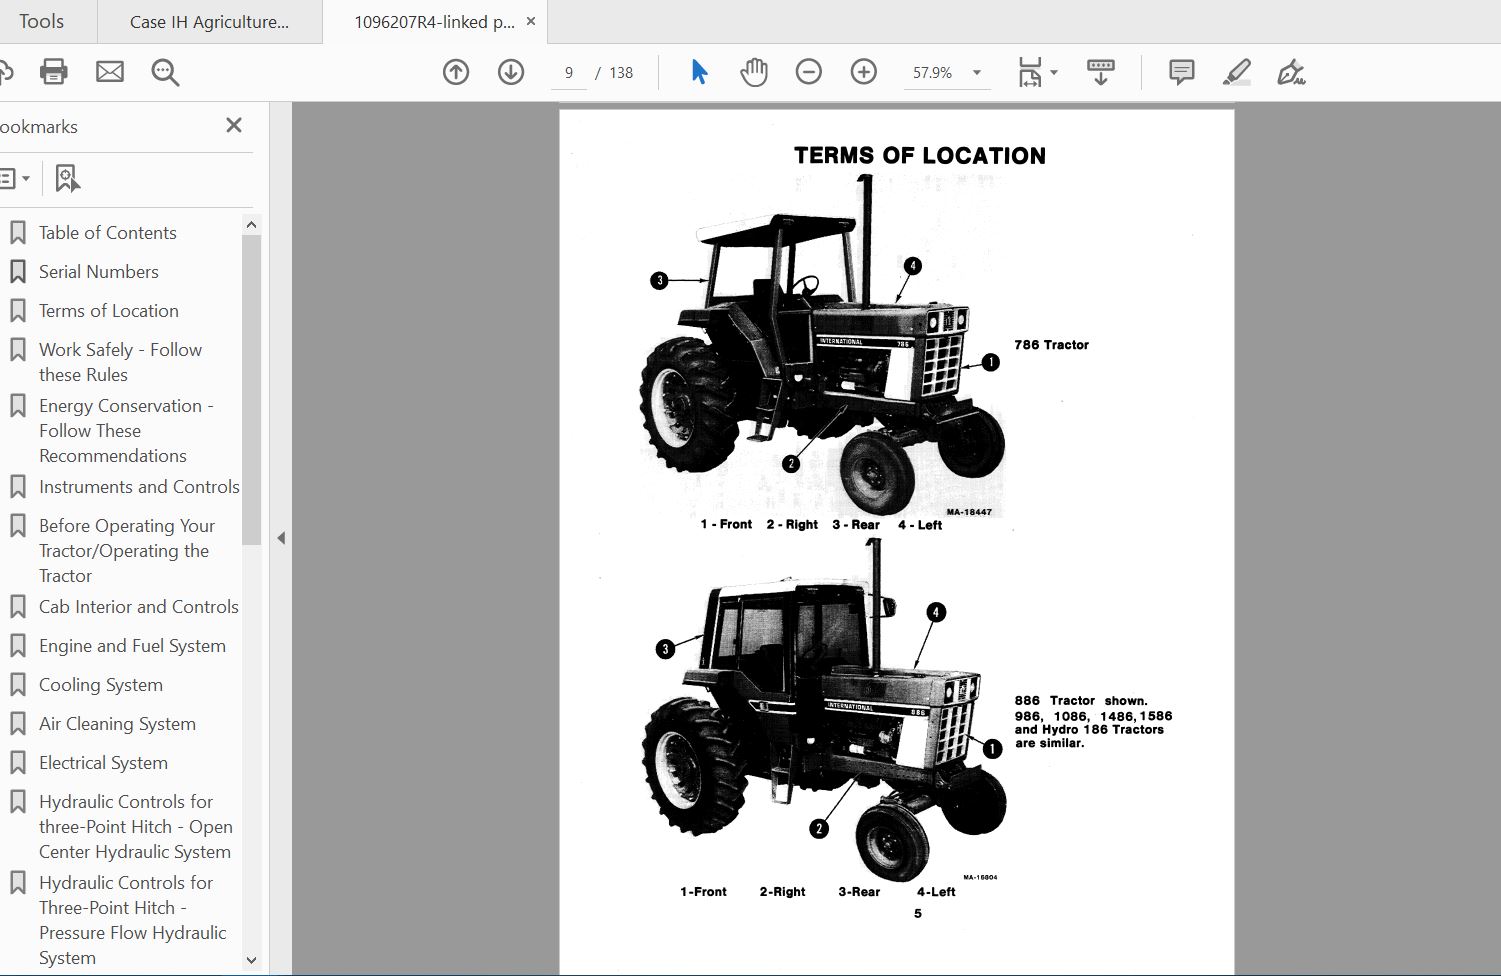Click the 786 Tractor caption text
1501x976 pixels.
(1051, 344)
